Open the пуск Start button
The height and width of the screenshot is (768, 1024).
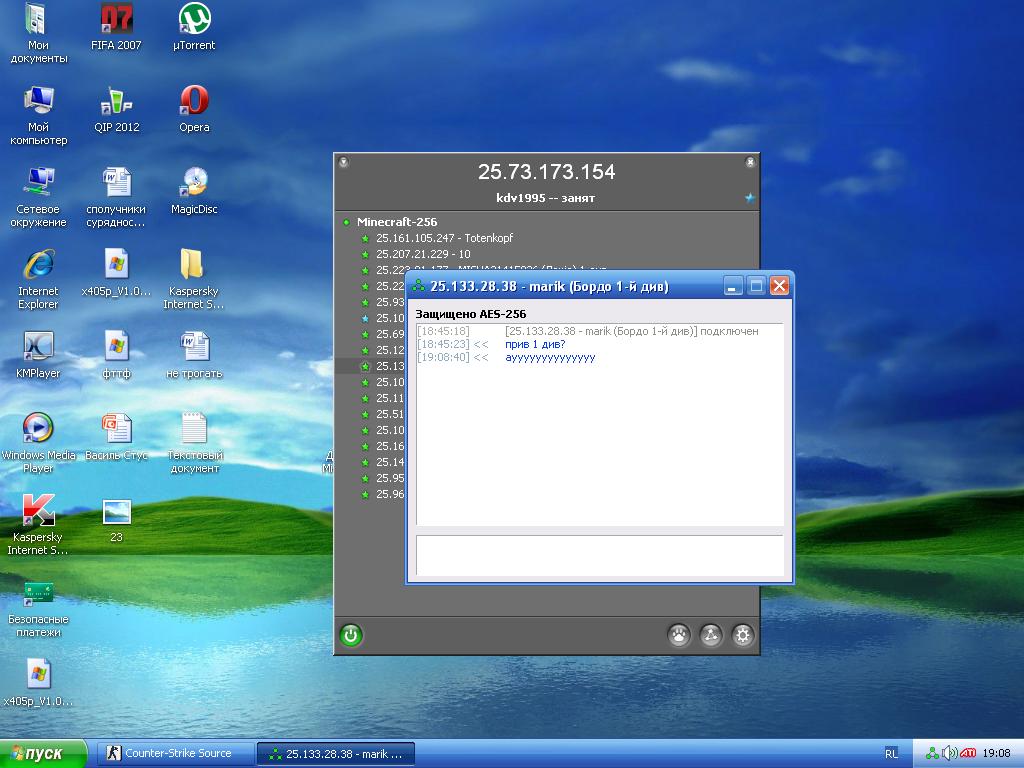(x=43, y=754)
